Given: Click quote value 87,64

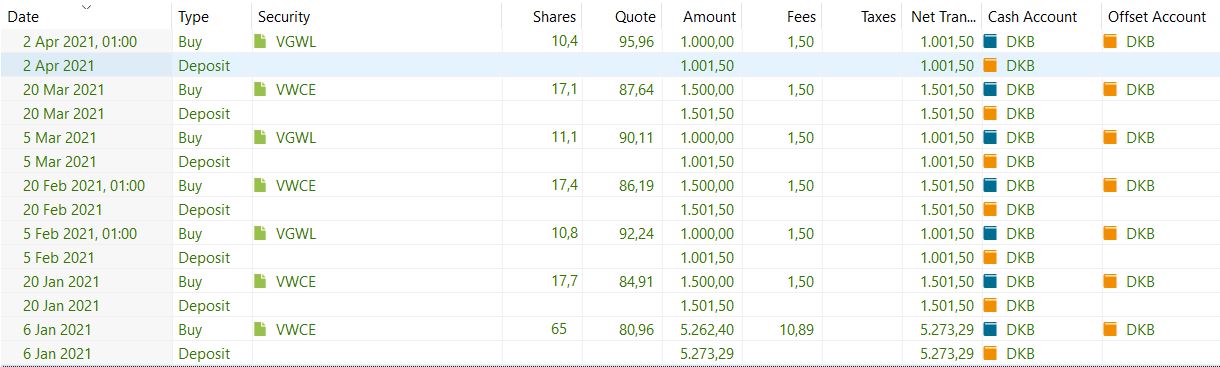Looking at the screenshot, I should 638,89.
